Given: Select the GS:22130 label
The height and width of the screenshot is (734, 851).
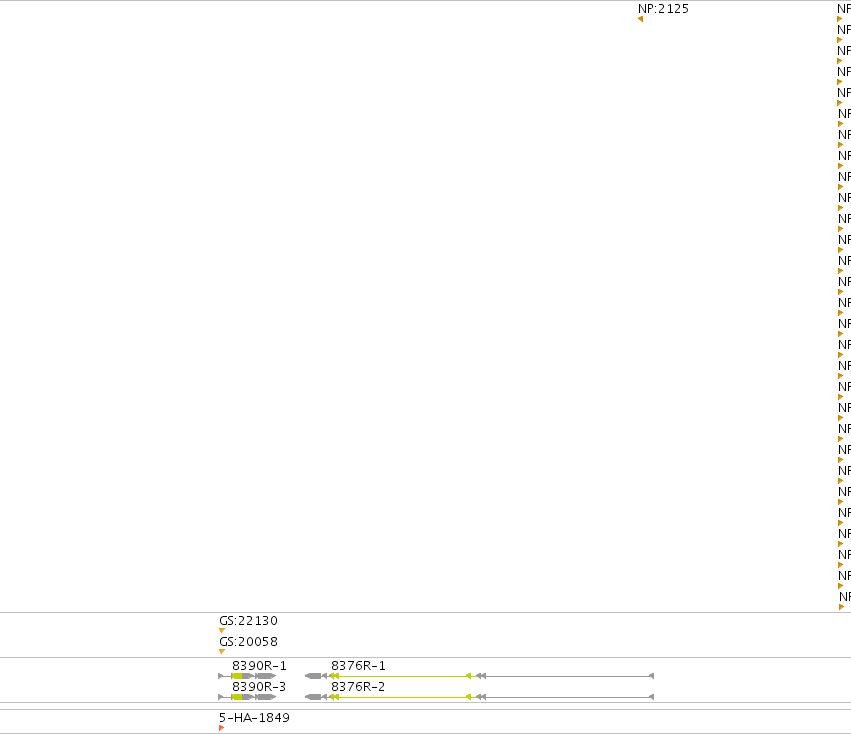Looking at the screenshot, I should coord(248,621).
